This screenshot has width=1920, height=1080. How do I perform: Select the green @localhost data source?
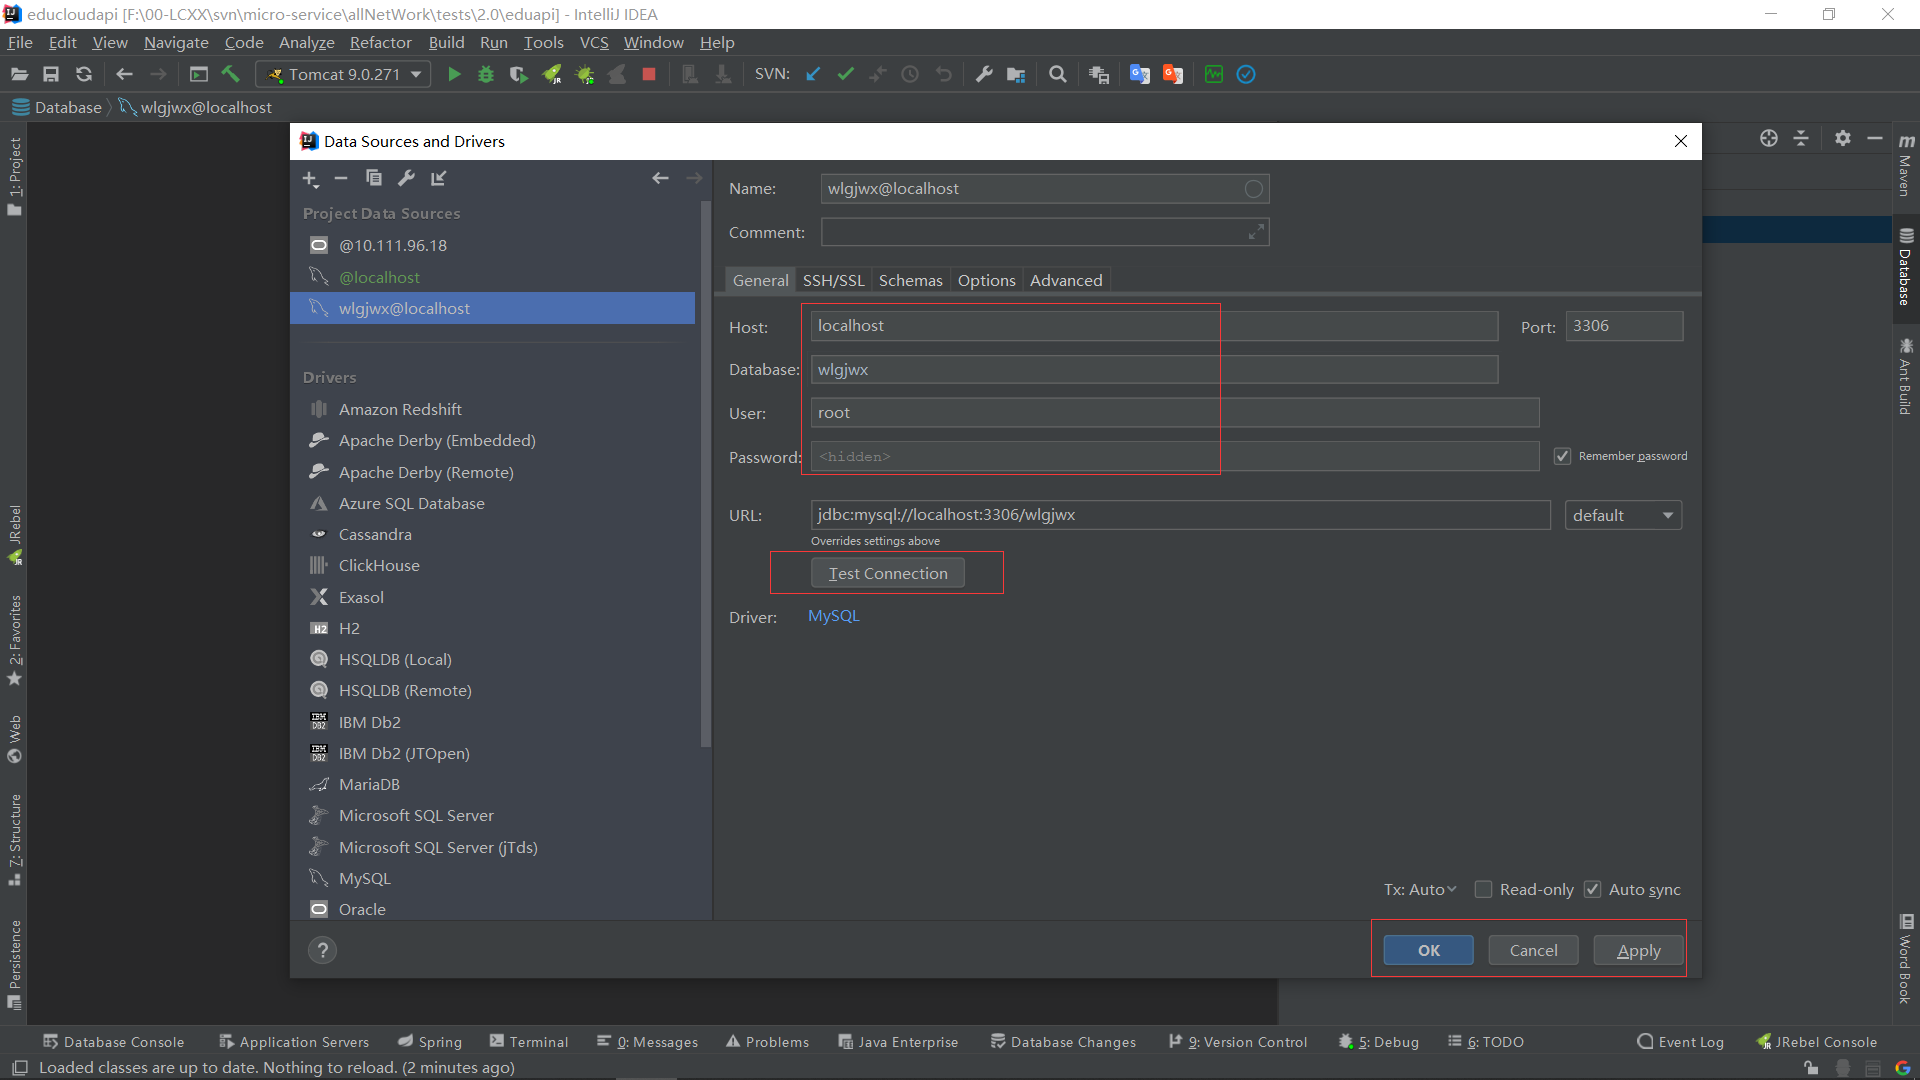[x=379, y=277]
